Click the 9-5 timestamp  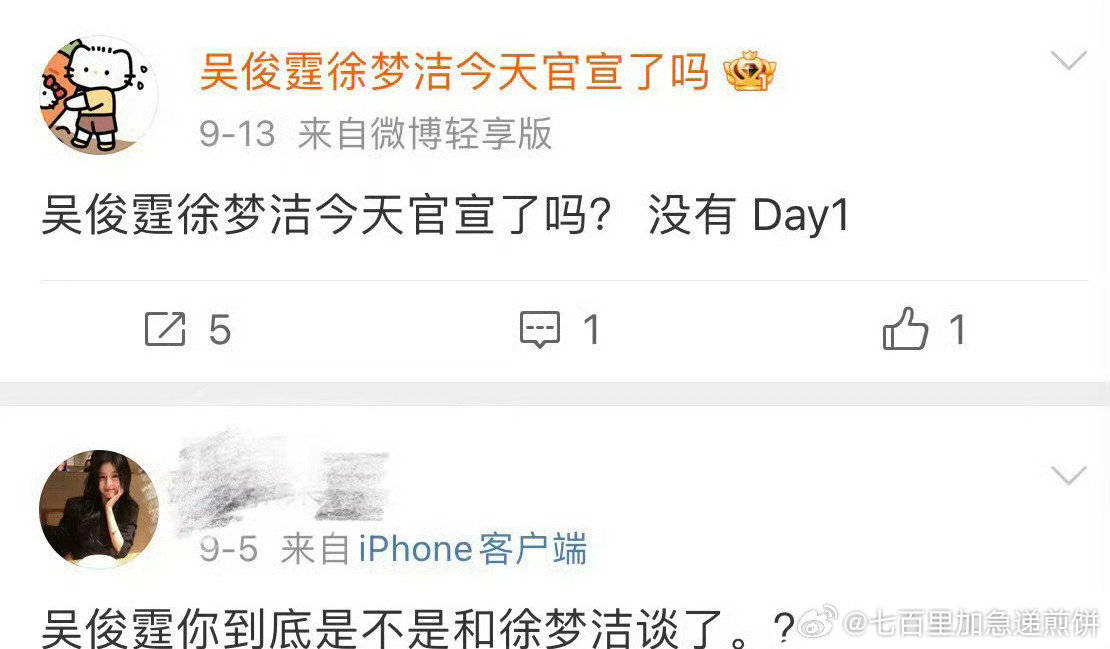(228, 549)
